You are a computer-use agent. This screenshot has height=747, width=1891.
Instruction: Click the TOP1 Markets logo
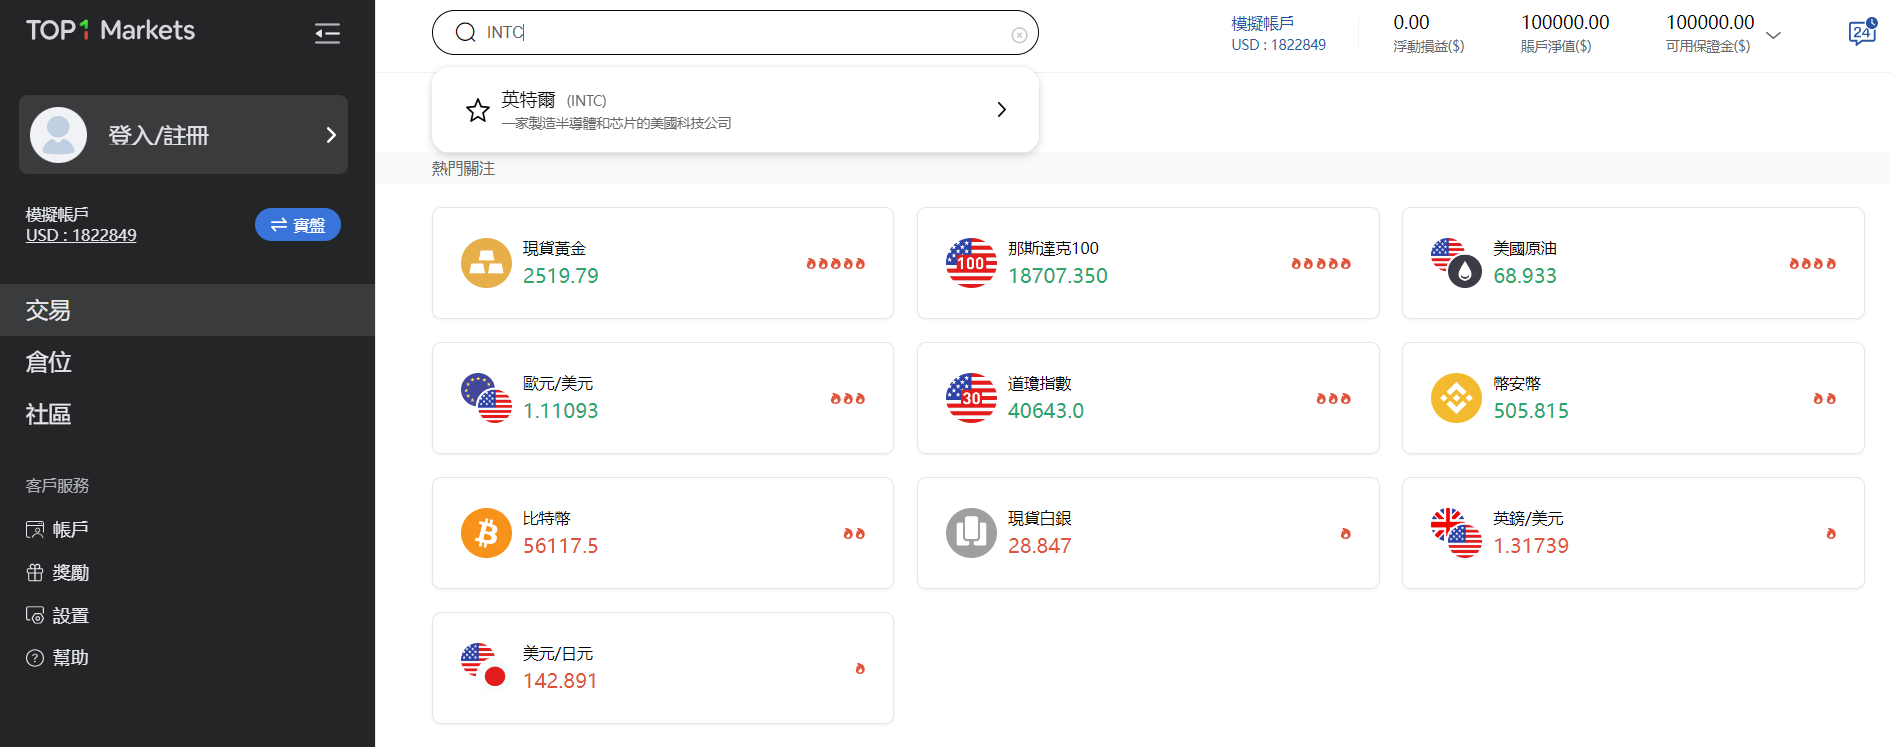(110, 31)
